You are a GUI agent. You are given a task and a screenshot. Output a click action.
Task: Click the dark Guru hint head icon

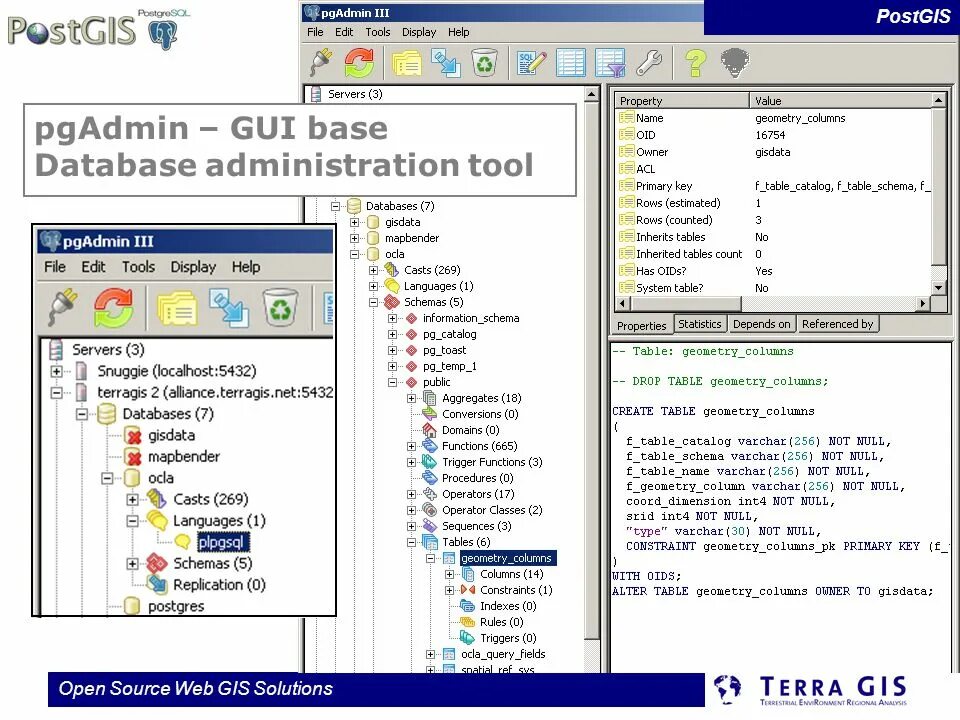pyautogui.click(x=735, y=62)
